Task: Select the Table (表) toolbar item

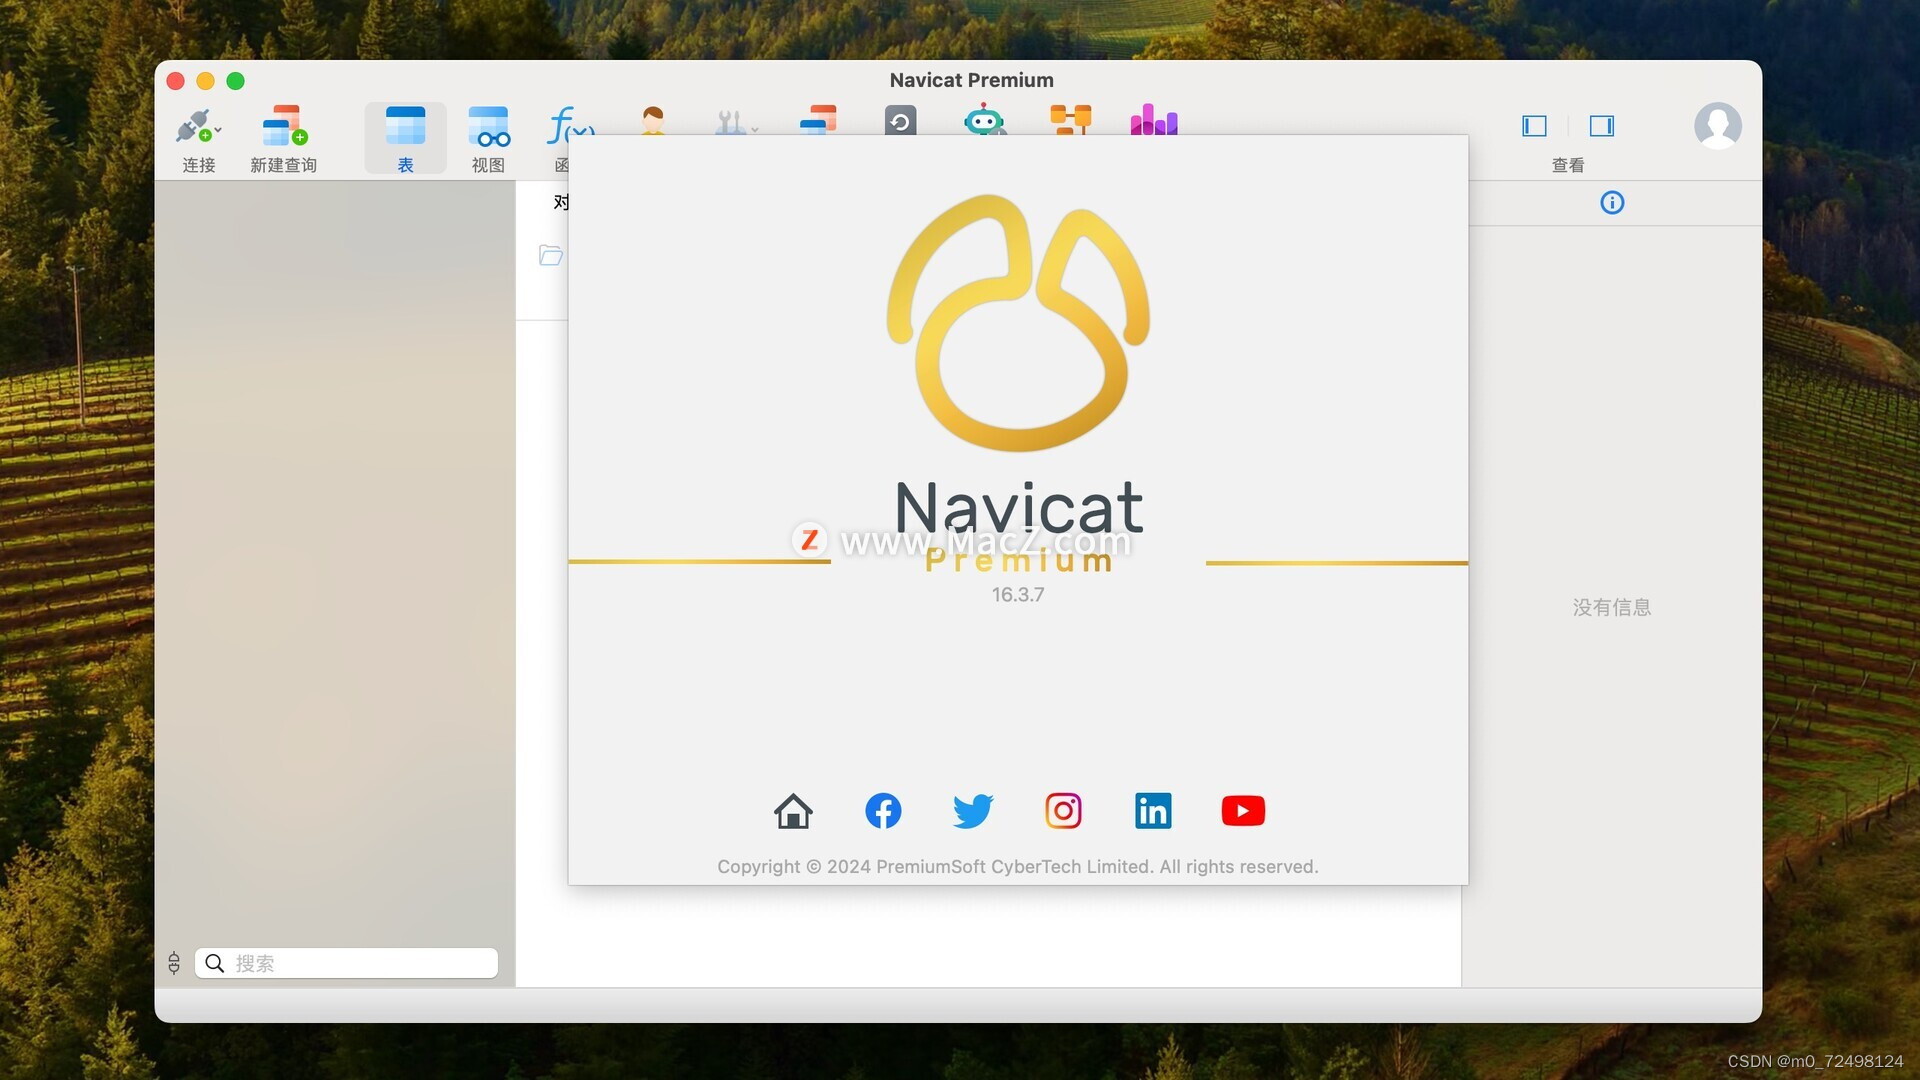Action: point(405,139)
